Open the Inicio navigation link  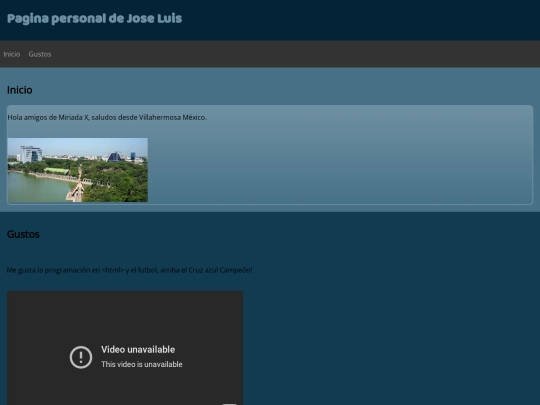pos(12,54)
